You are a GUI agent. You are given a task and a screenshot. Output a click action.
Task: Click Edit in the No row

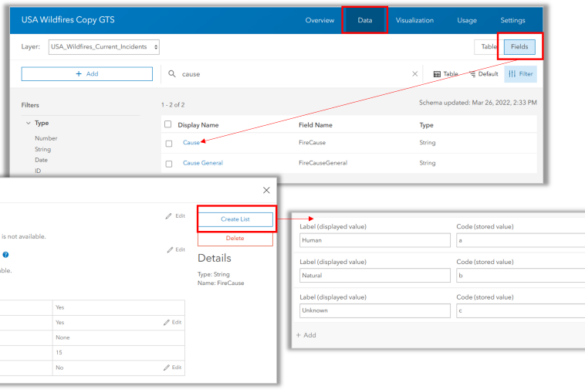172,368
